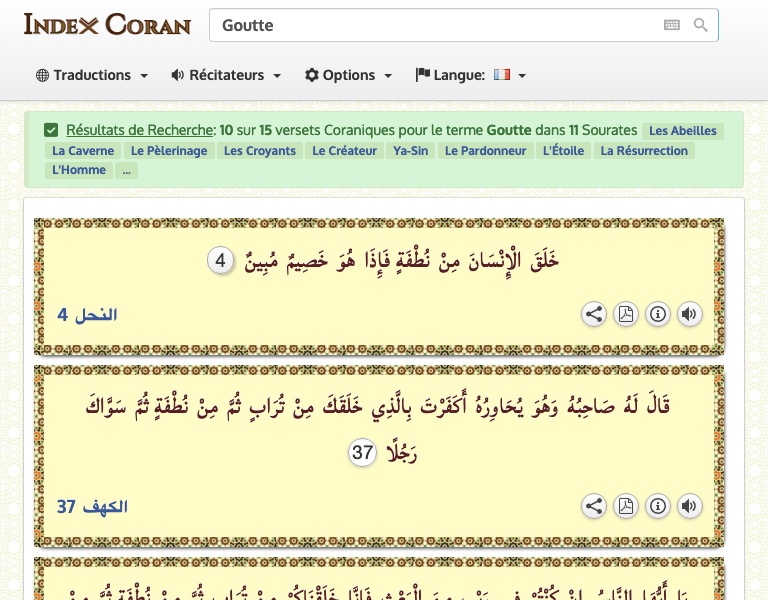The width and height of the screenshot is (768, 600).
Task: Click the search magnifier icon
Action: pos(700,25)
